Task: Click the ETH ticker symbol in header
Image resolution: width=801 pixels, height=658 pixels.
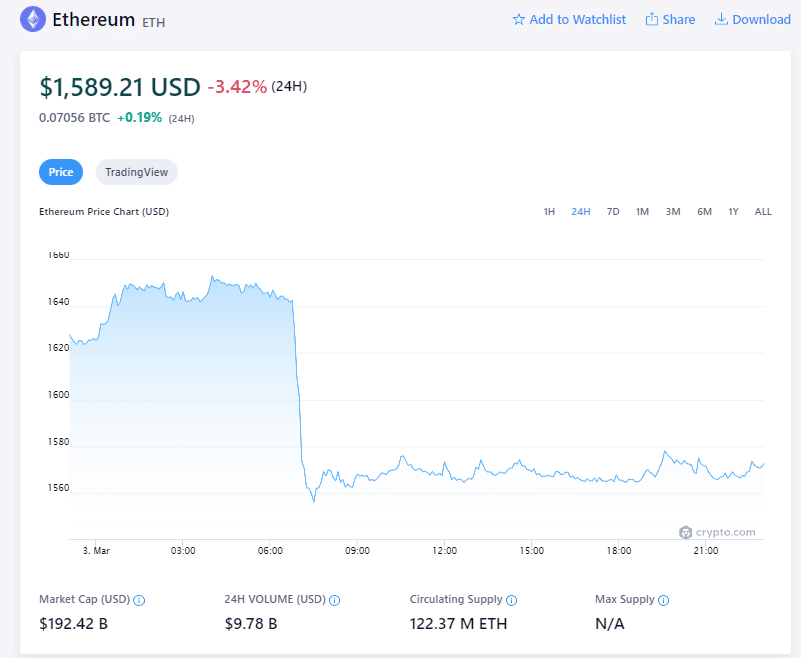Action: click(154, 22)
